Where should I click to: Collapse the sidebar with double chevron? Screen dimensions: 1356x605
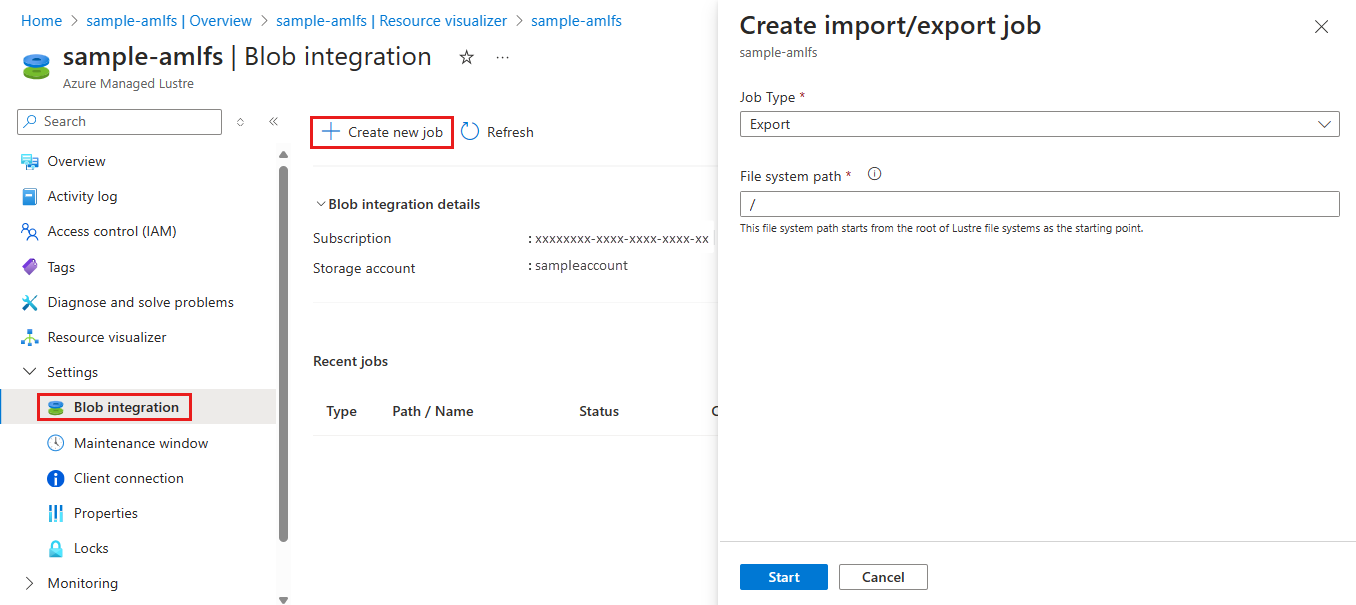273,122
